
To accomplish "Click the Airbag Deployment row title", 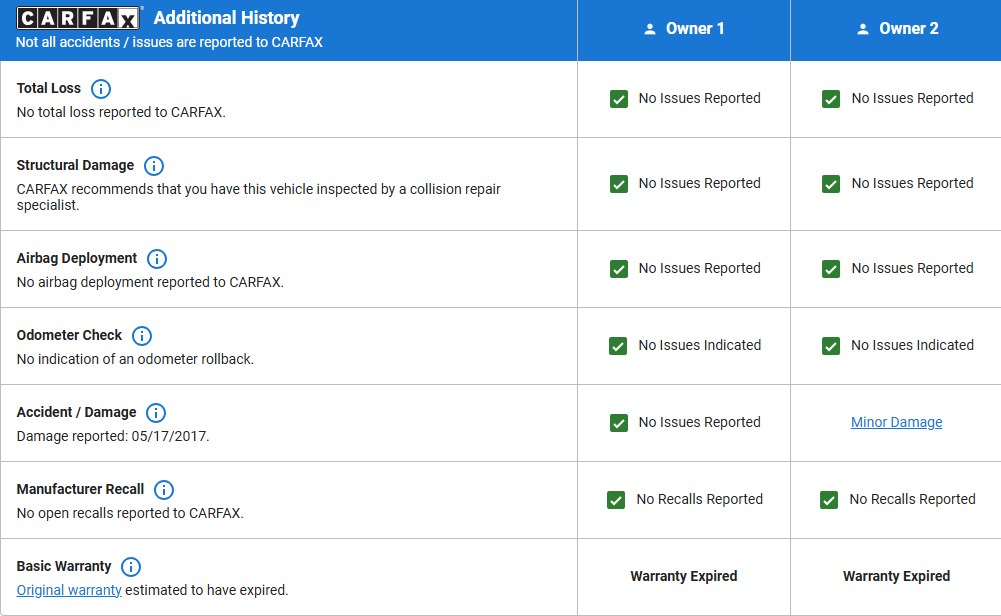I will pos(77,258).
